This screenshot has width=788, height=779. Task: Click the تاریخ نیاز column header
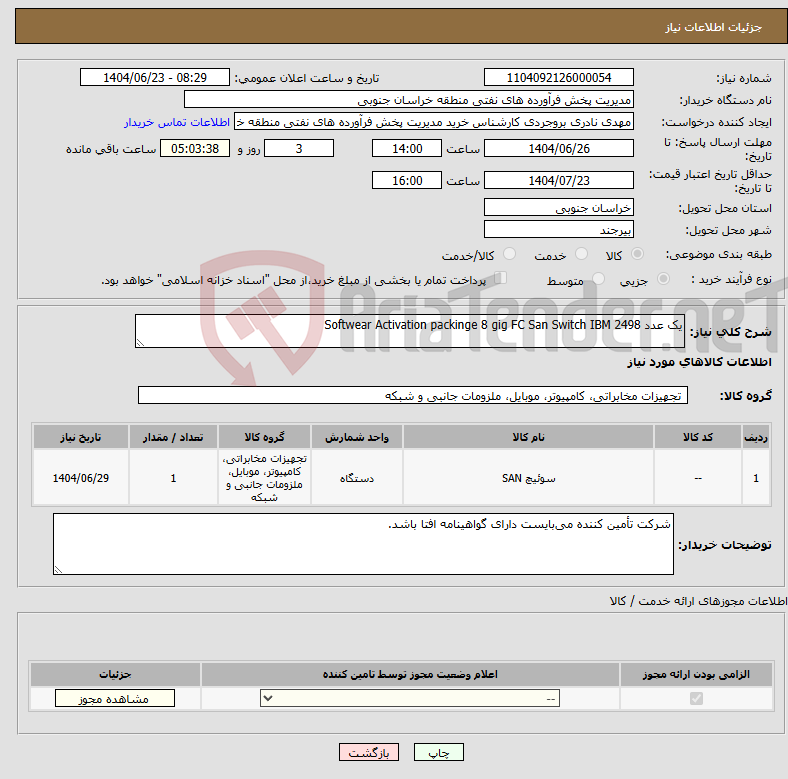[80, 437]
